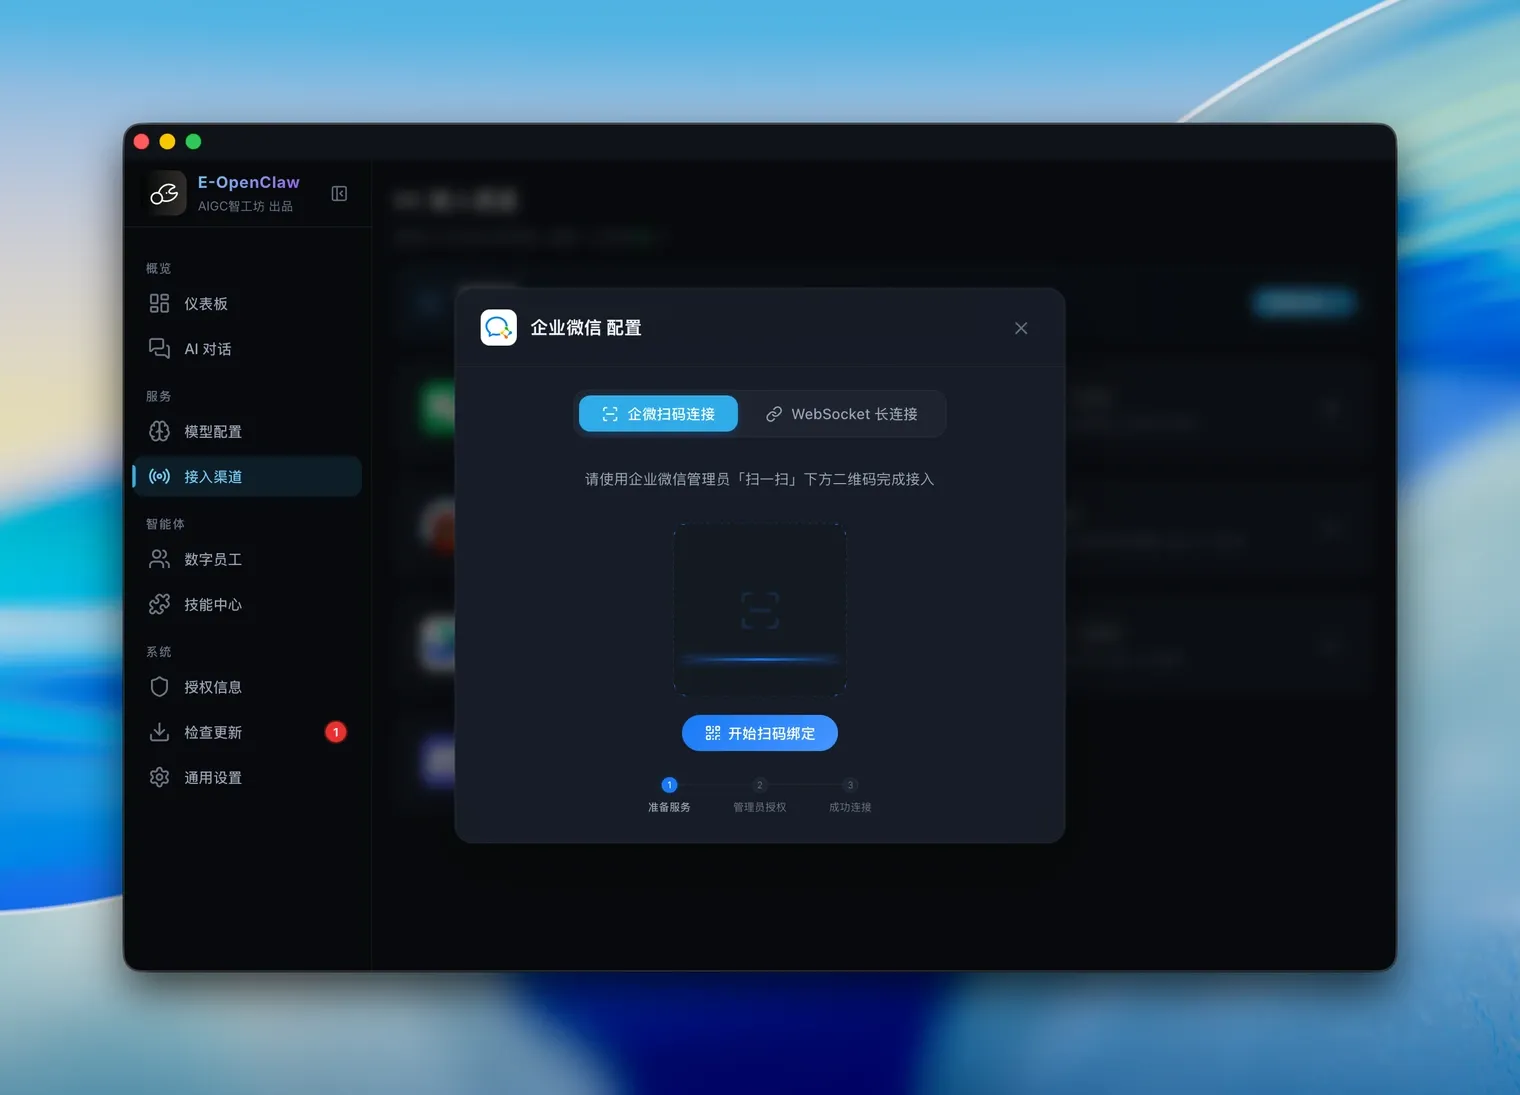Click step 2 管理员授权 indicator
Viewport: 1520px width, 1095px height.
pos(760,794)
